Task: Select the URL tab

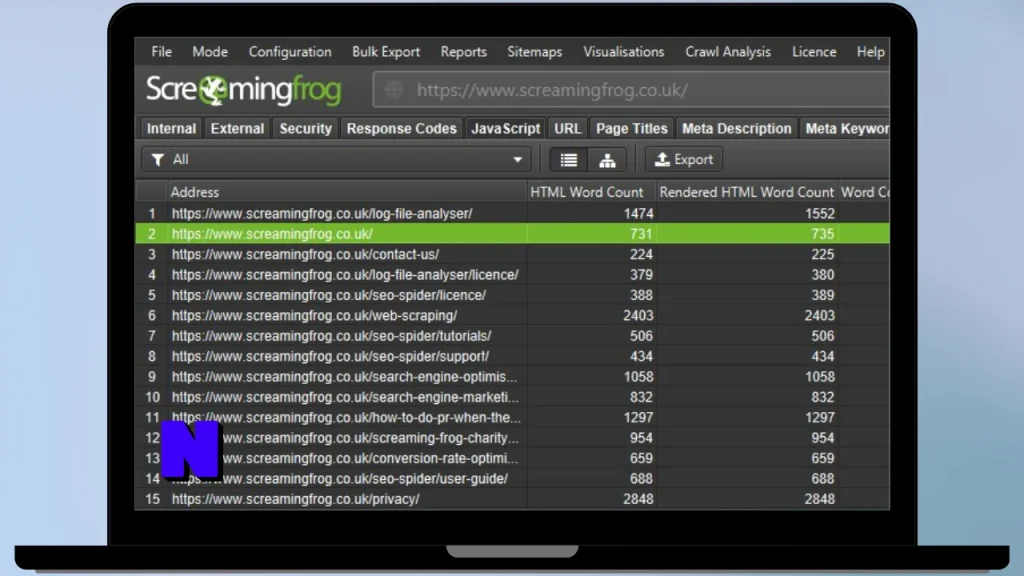Action: click(568, 129)
